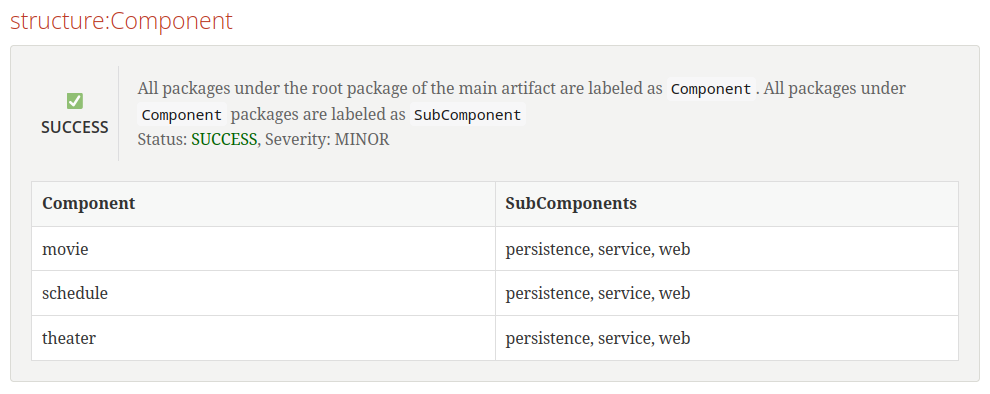The image size is (990, 394).
Task: Click the 'All packages under' text after Component
Action: [835, 88]
